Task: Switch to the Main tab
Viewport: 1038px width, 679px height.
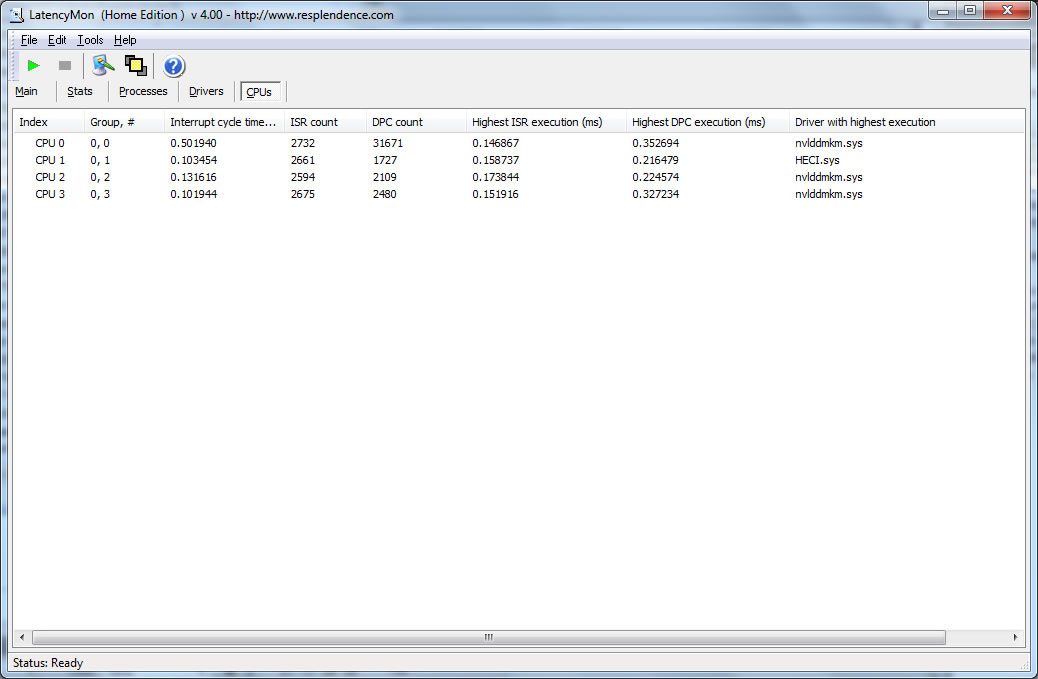Action: [27, 92]
